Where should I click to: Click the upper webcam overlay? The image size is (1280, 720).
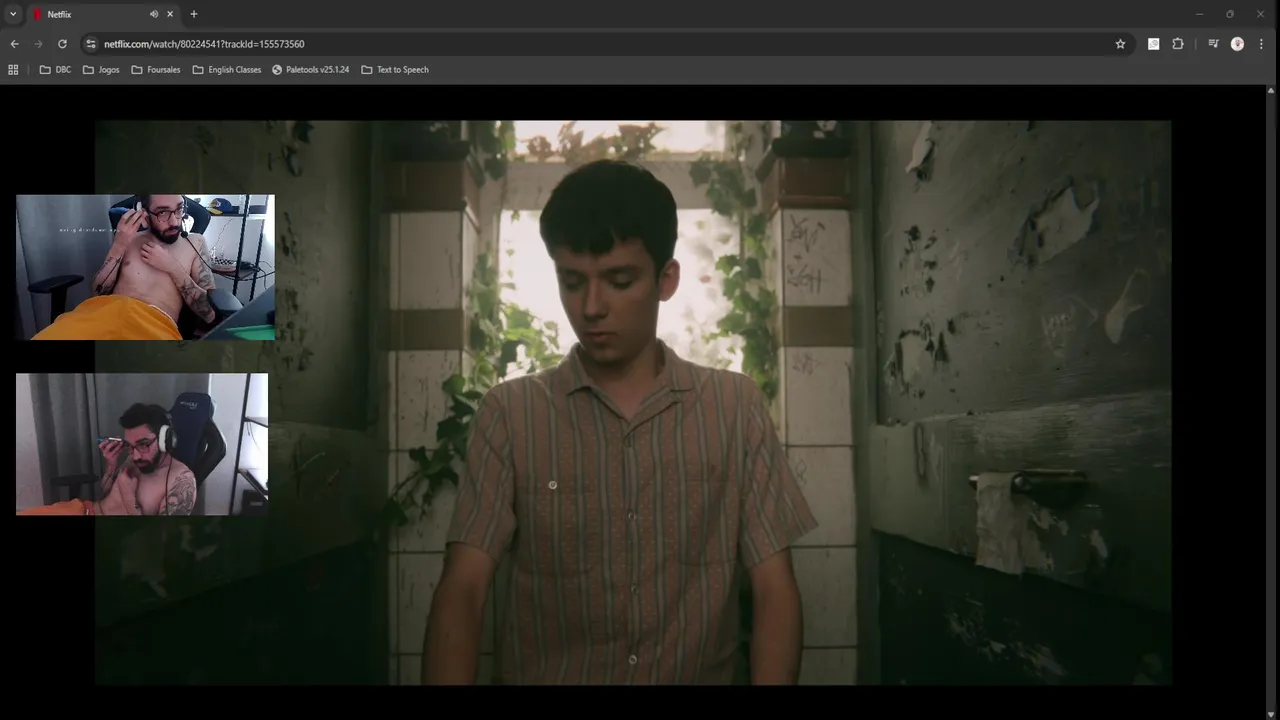[145, 267]
